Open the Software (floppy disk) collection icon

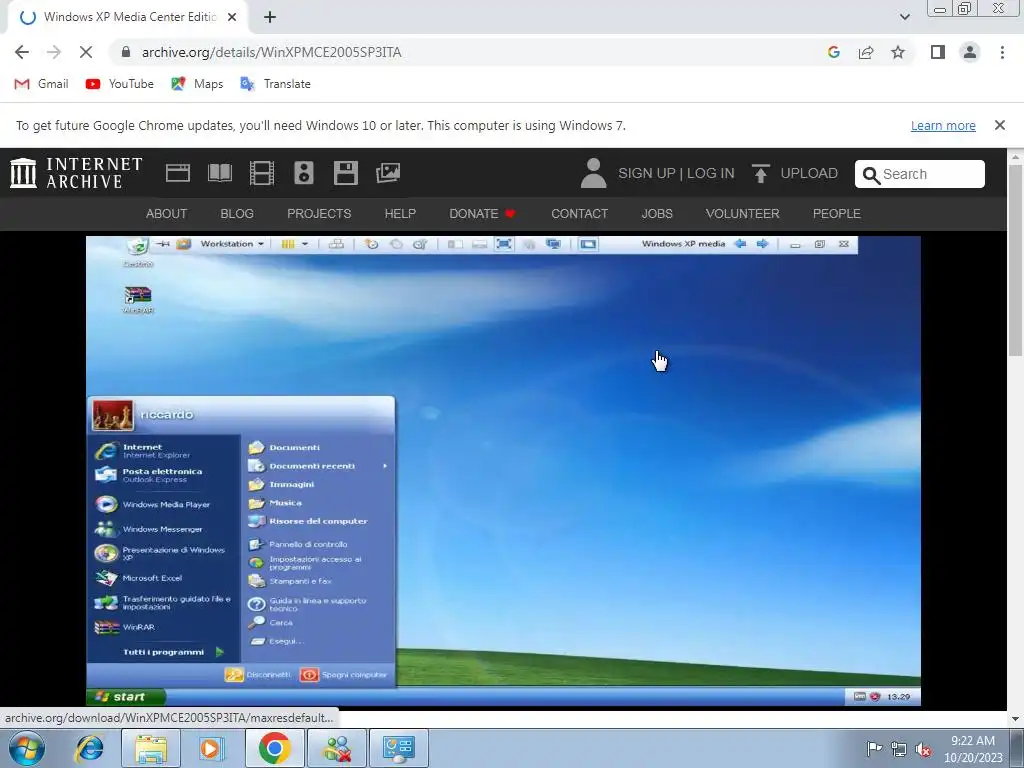(345, 173)
